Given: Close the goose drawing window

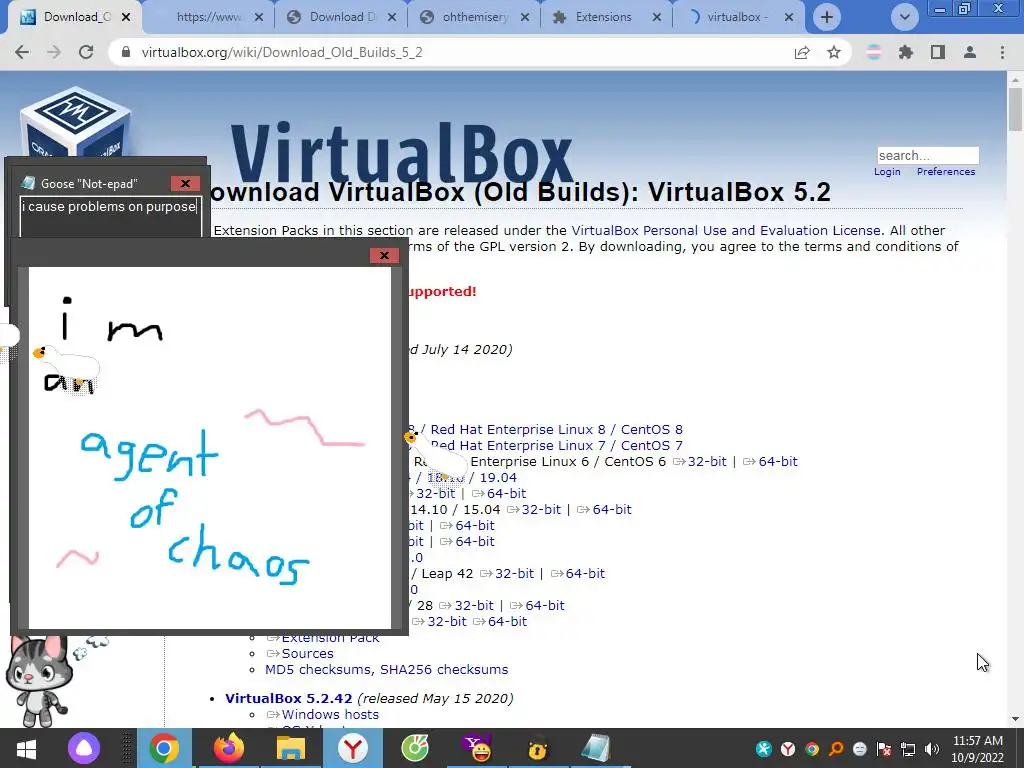Looking at the screenshot, I should coord(384,255).
